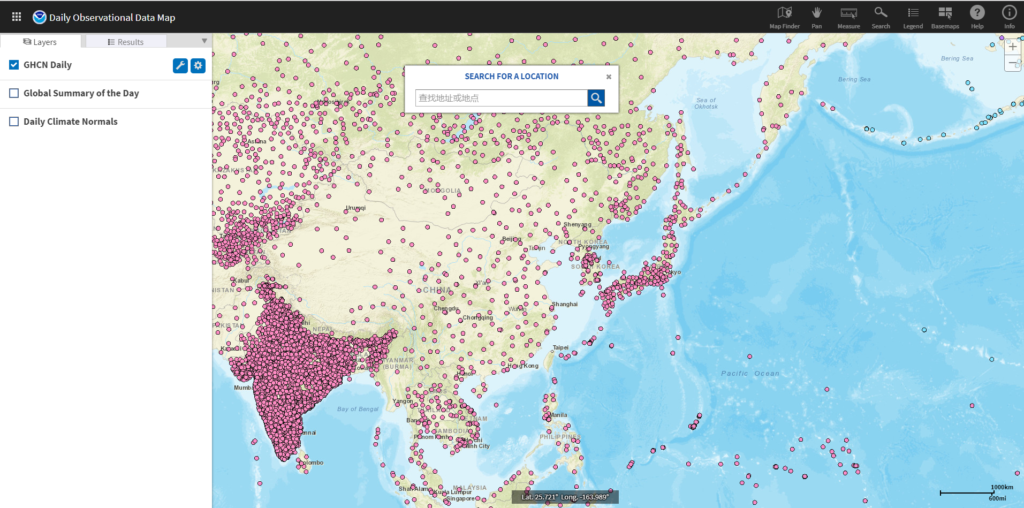The image size is (1024, 508).
Task: Open GHCN Daily gear settings
Action: click(198, 65)
